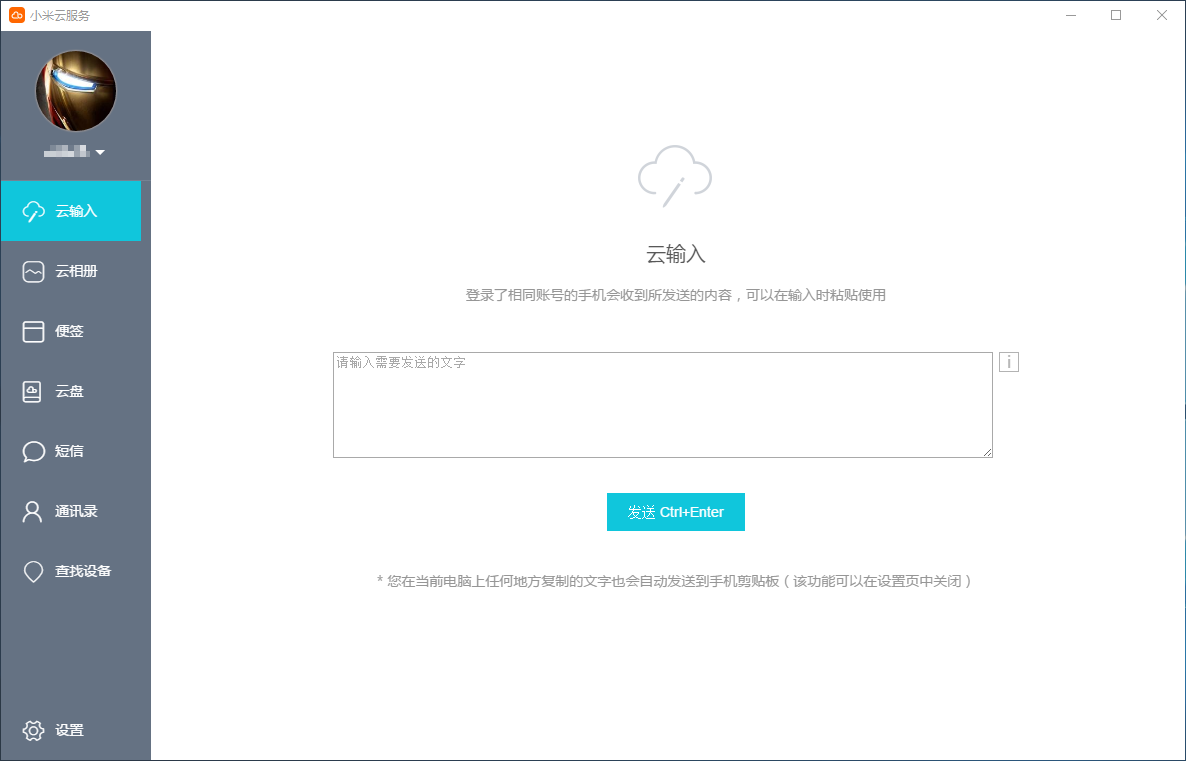The width and height of the screenshot is (1186, 761).
Task: Click the 短信 message bubble icon
Action: pyautogui.click(x=33, y=452)
